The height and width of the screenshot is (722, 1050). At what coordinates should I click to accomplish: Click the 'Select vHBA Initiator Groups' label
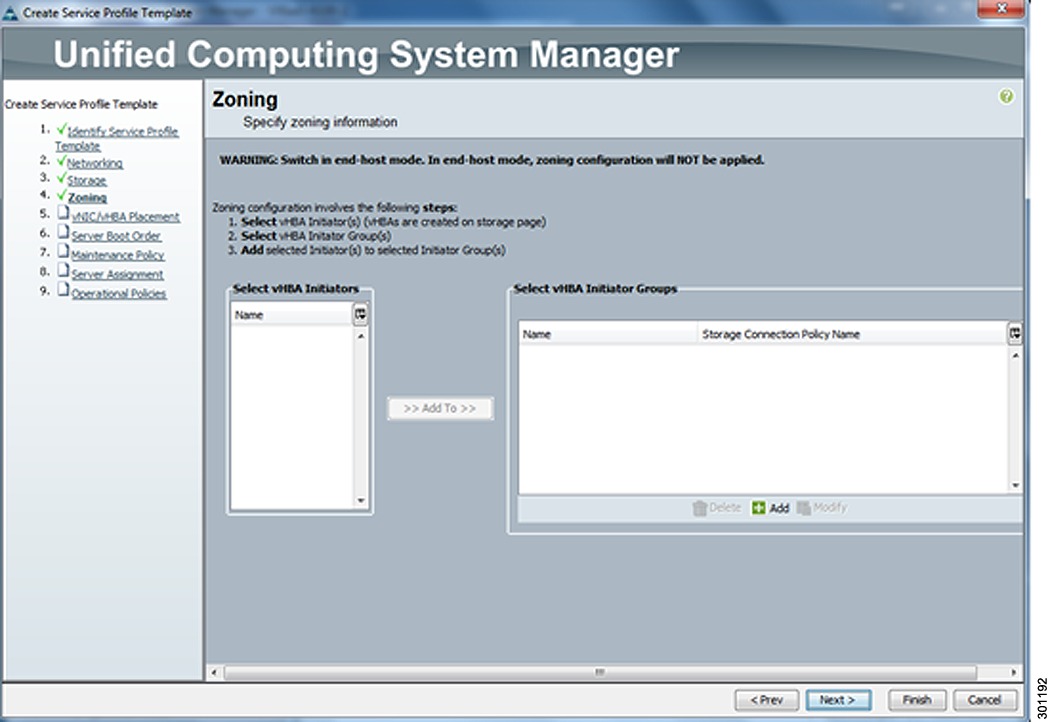[x=595, y=289]
